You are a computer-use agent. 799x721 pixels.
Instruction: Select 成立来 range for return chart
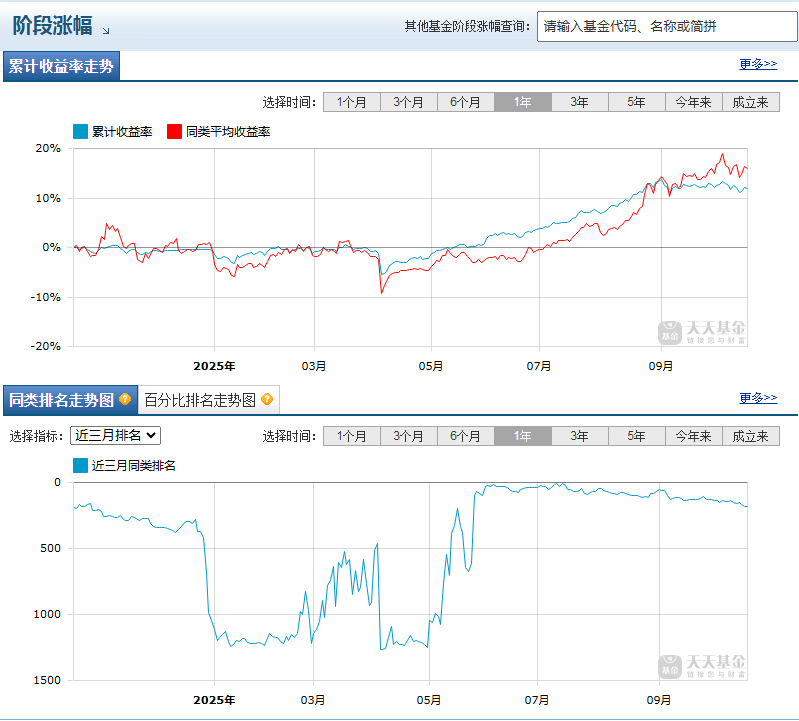tap(751, 102)
